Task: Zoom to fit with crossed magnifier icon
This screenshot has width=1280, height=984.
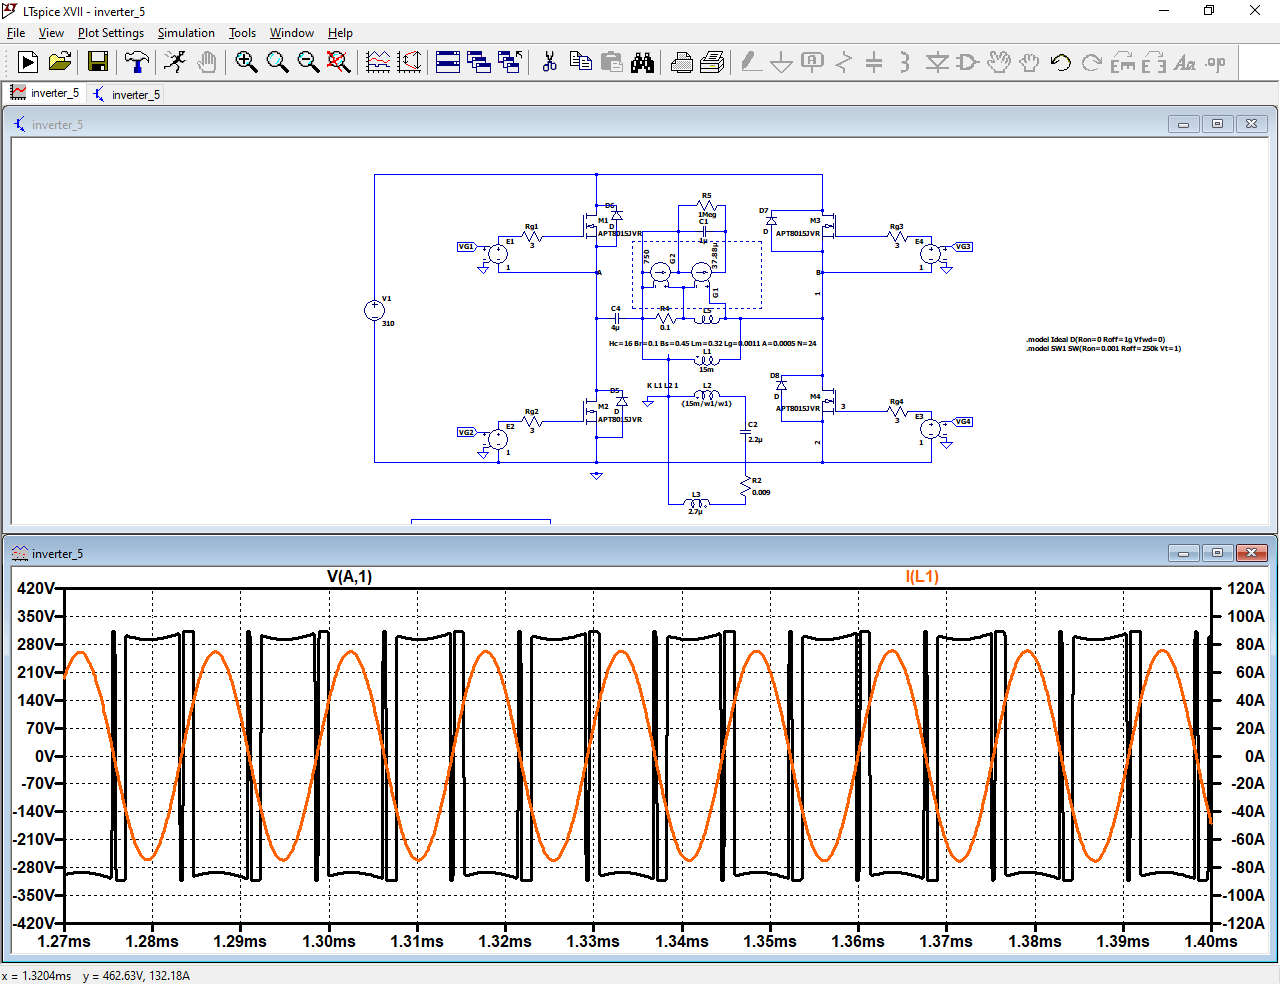Action: tap(339, 62)
